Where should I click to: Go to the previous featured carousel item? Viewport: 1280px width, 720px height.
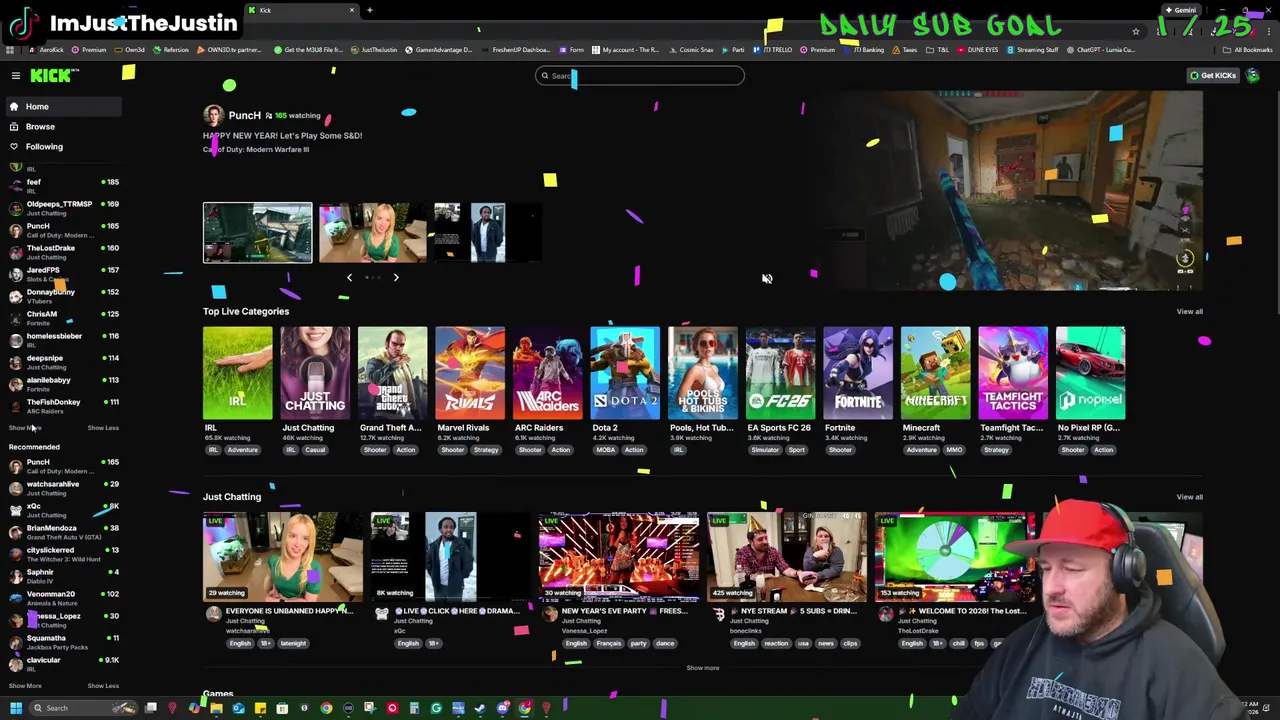(349, 277)
